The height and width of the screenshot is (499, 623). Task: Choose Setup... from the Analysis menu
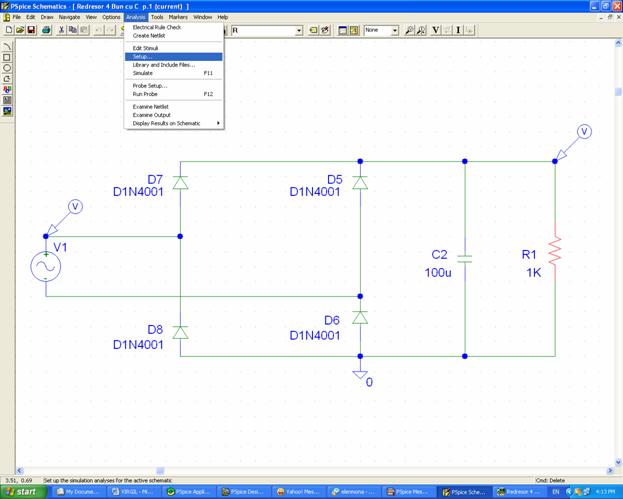click(143, 56)
